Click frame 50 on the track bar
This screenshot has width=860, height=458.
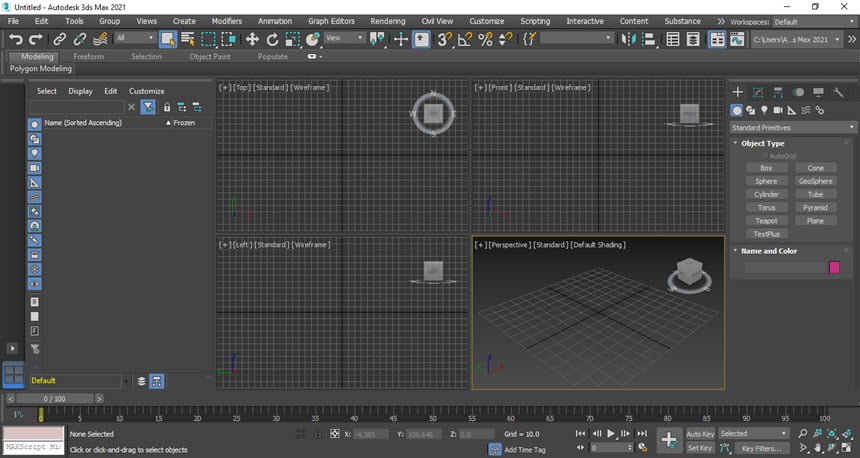[432, 415]
